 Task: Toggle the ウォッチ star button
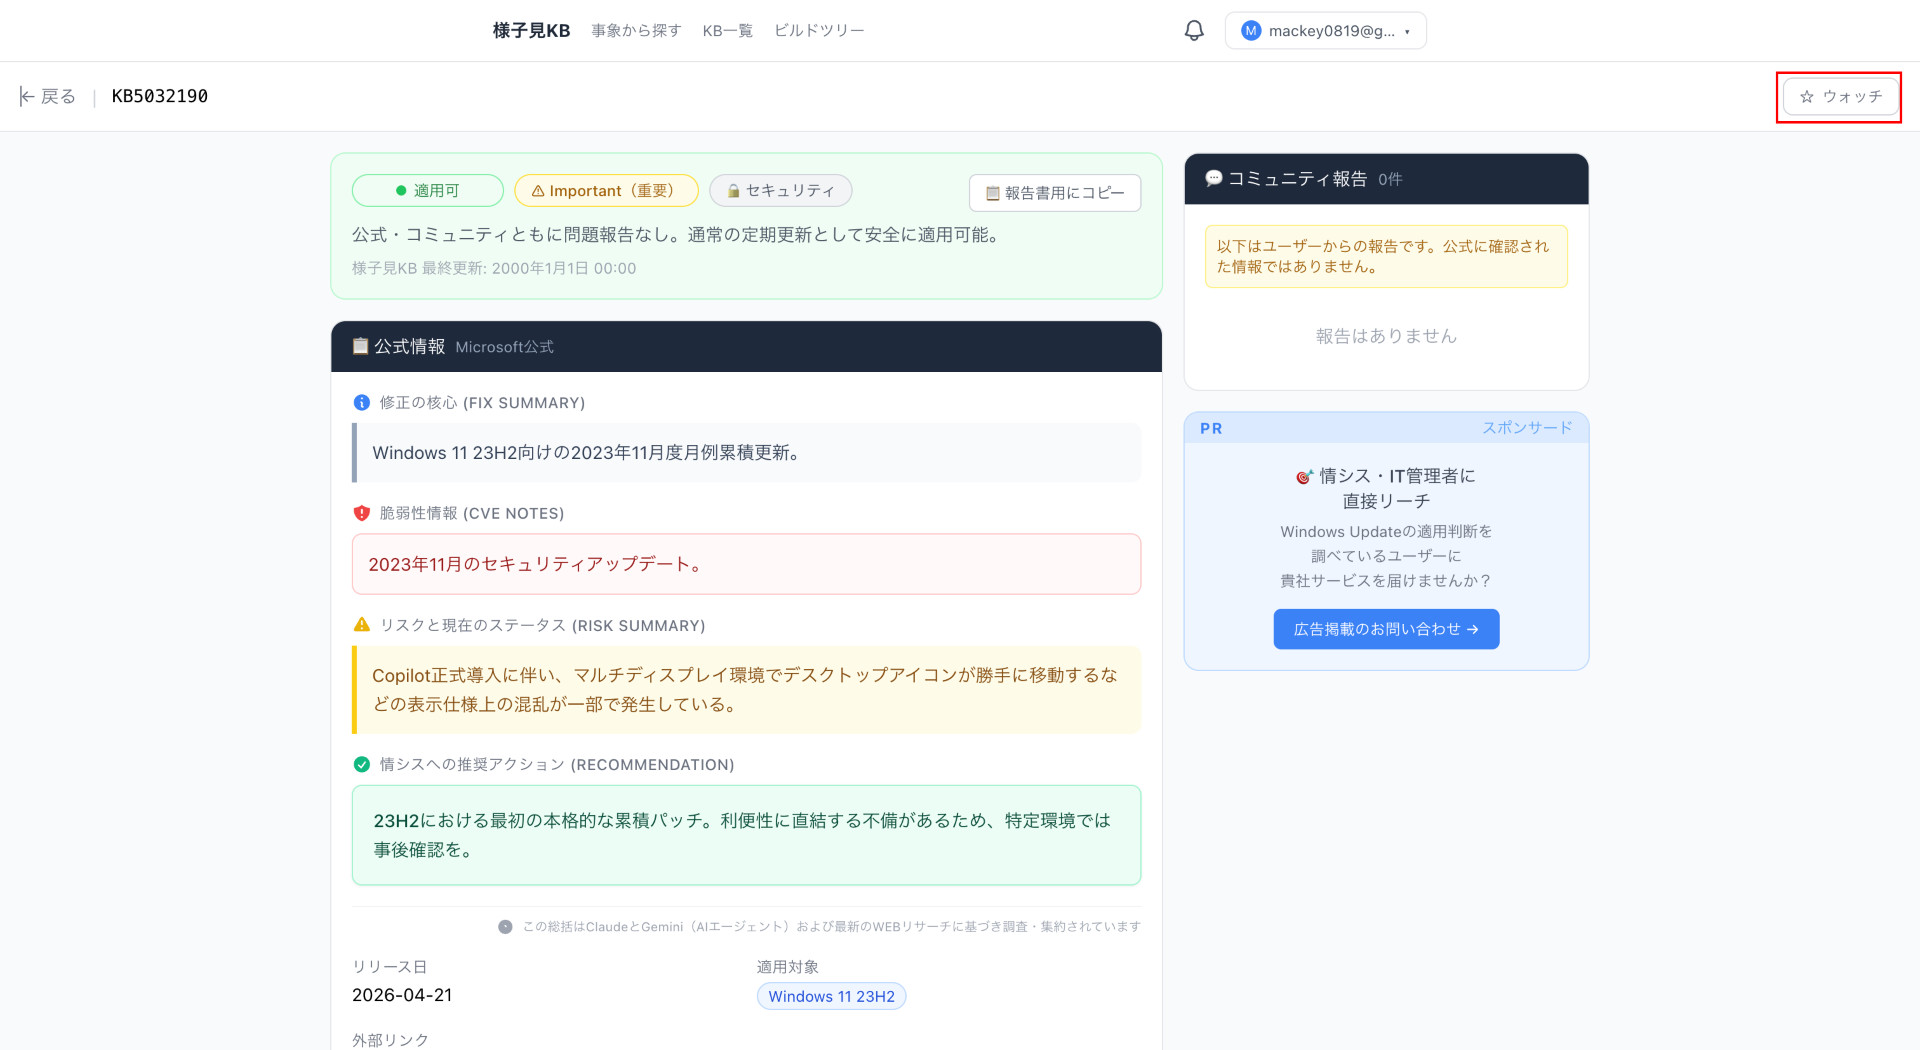pyautogui.click(x=1839, y=97)
